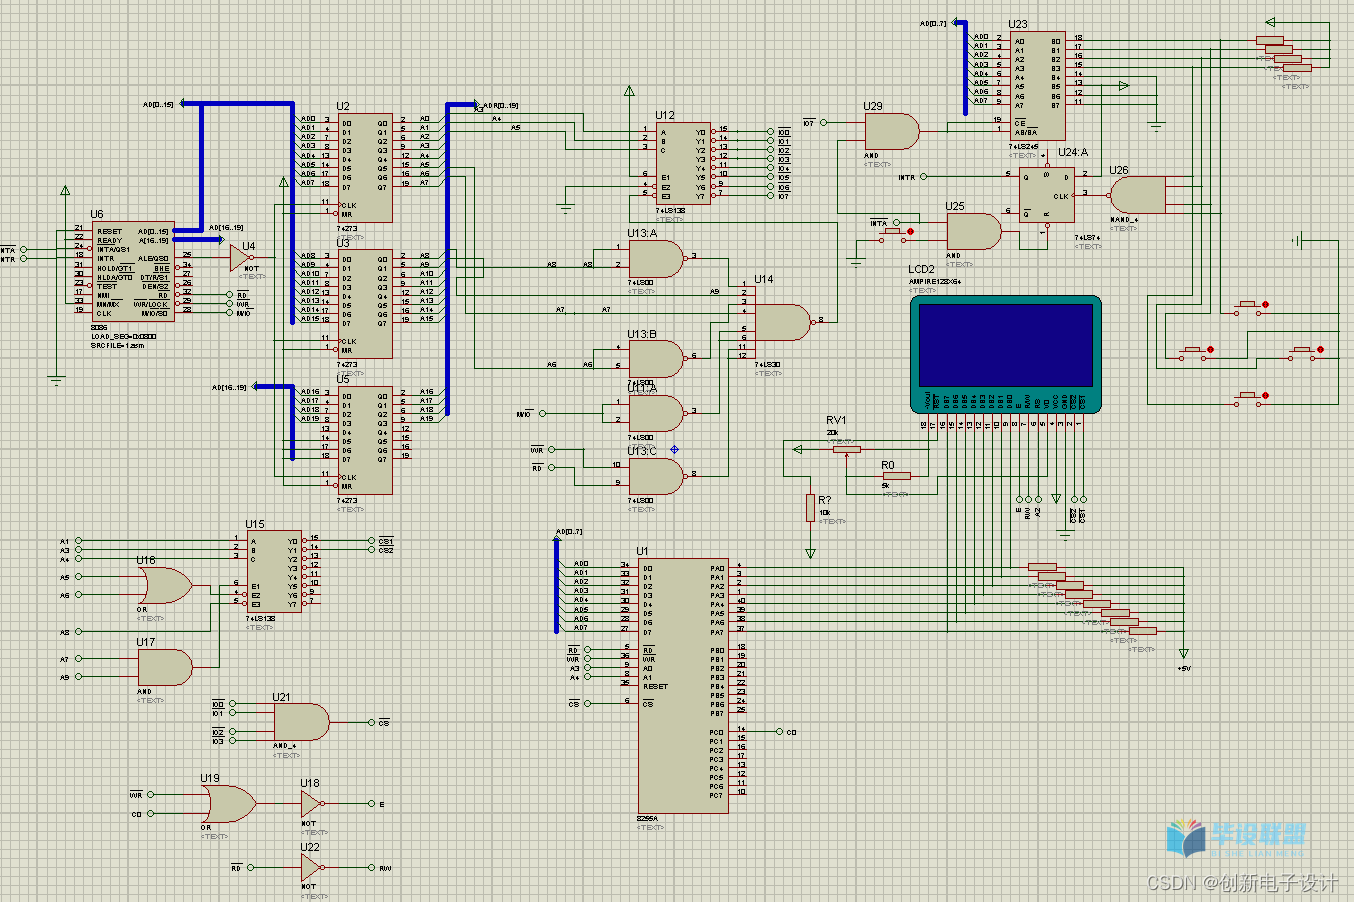The image size is (1354, 902).
Task: Select the U21 AND_4 gate
Action: [301, 722]
